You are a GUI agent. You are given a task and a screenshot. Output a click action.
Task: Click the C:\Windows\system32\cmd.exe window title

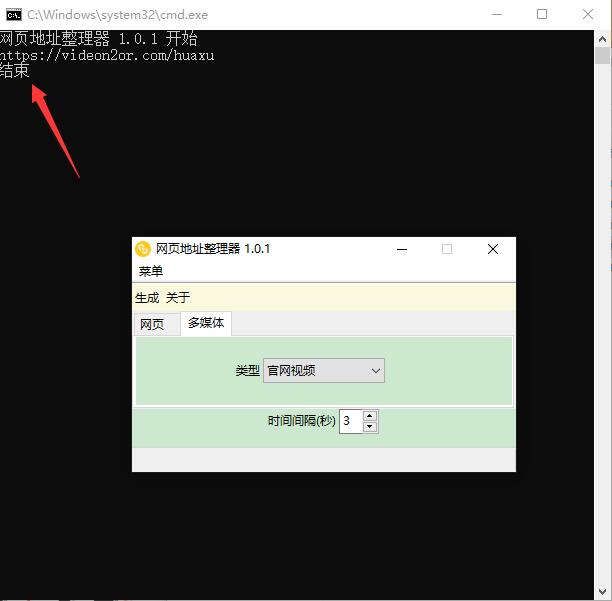(117, 15)
